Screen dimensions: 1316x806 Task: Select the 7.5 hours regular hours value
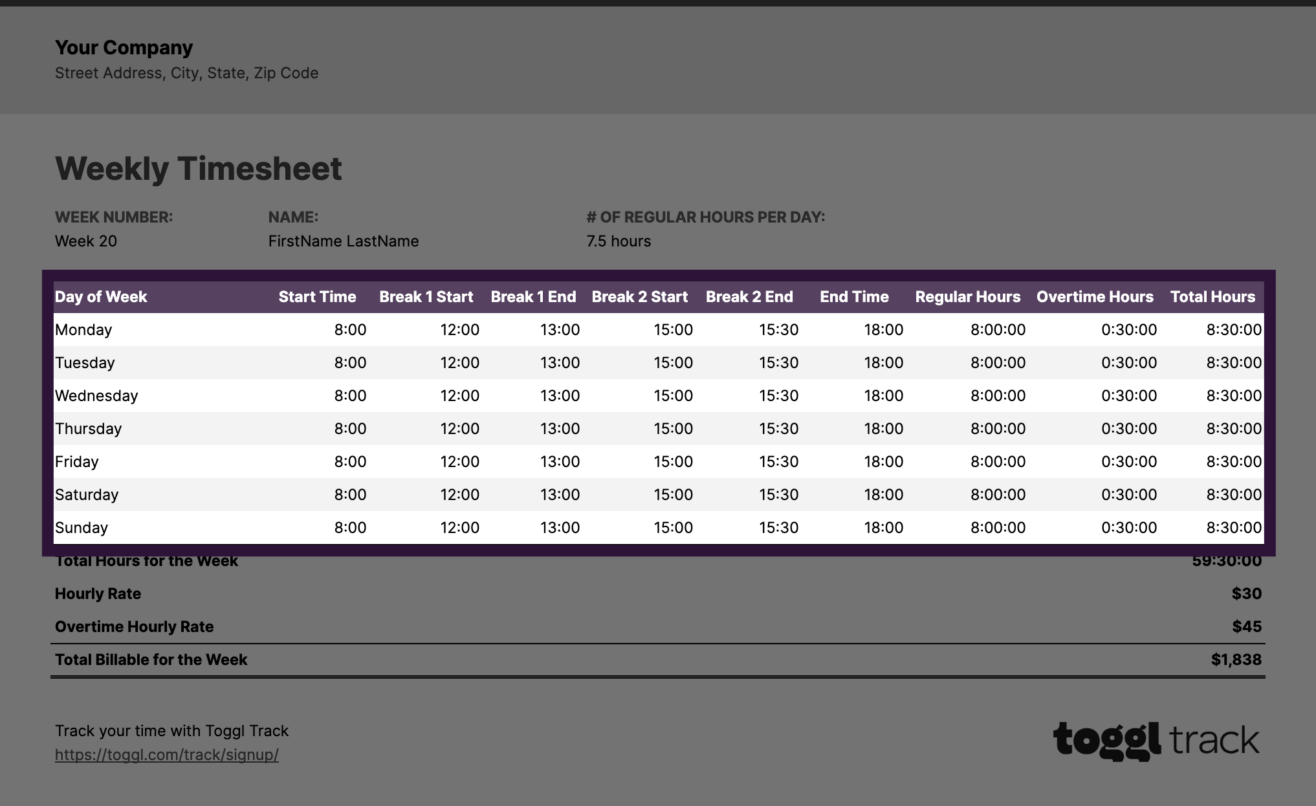point(618,241)
